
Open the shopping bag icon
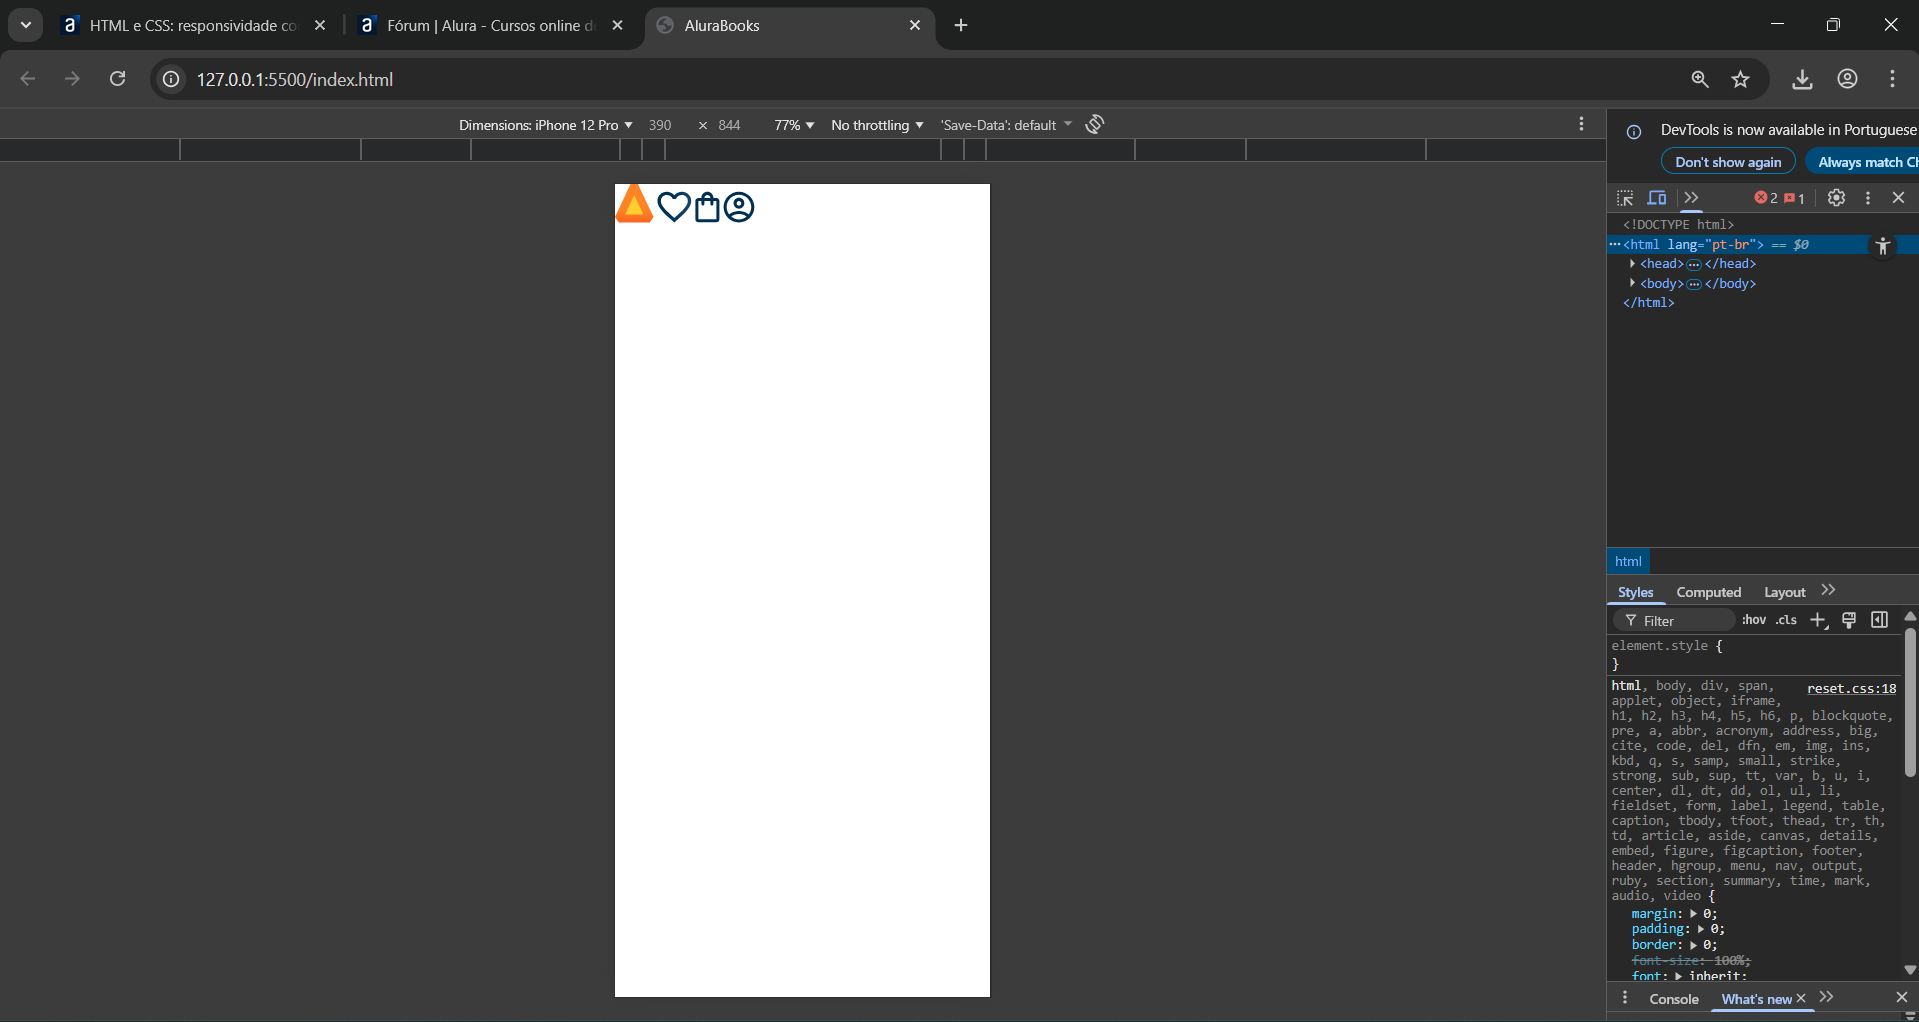[707, 207]
